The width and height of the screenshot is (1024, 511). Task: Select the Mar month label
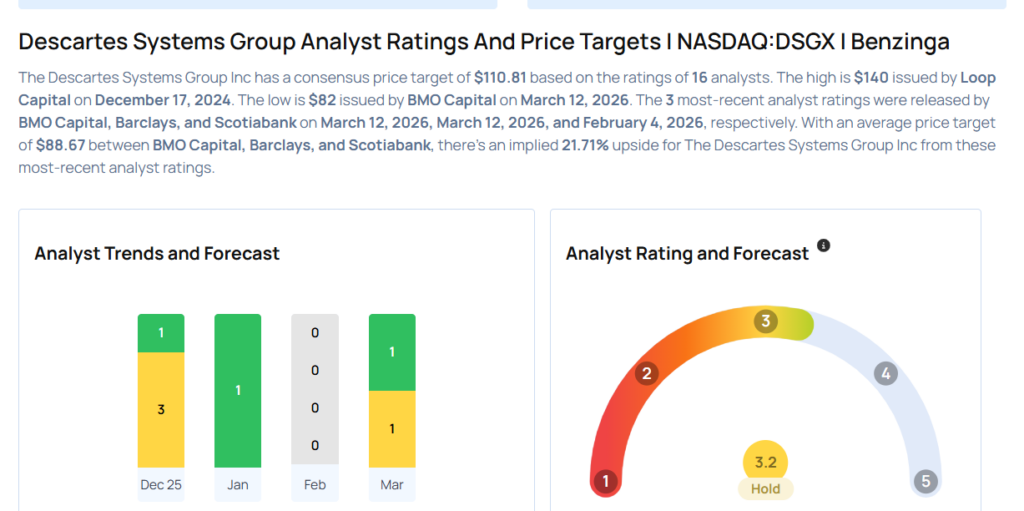[392, 484]
